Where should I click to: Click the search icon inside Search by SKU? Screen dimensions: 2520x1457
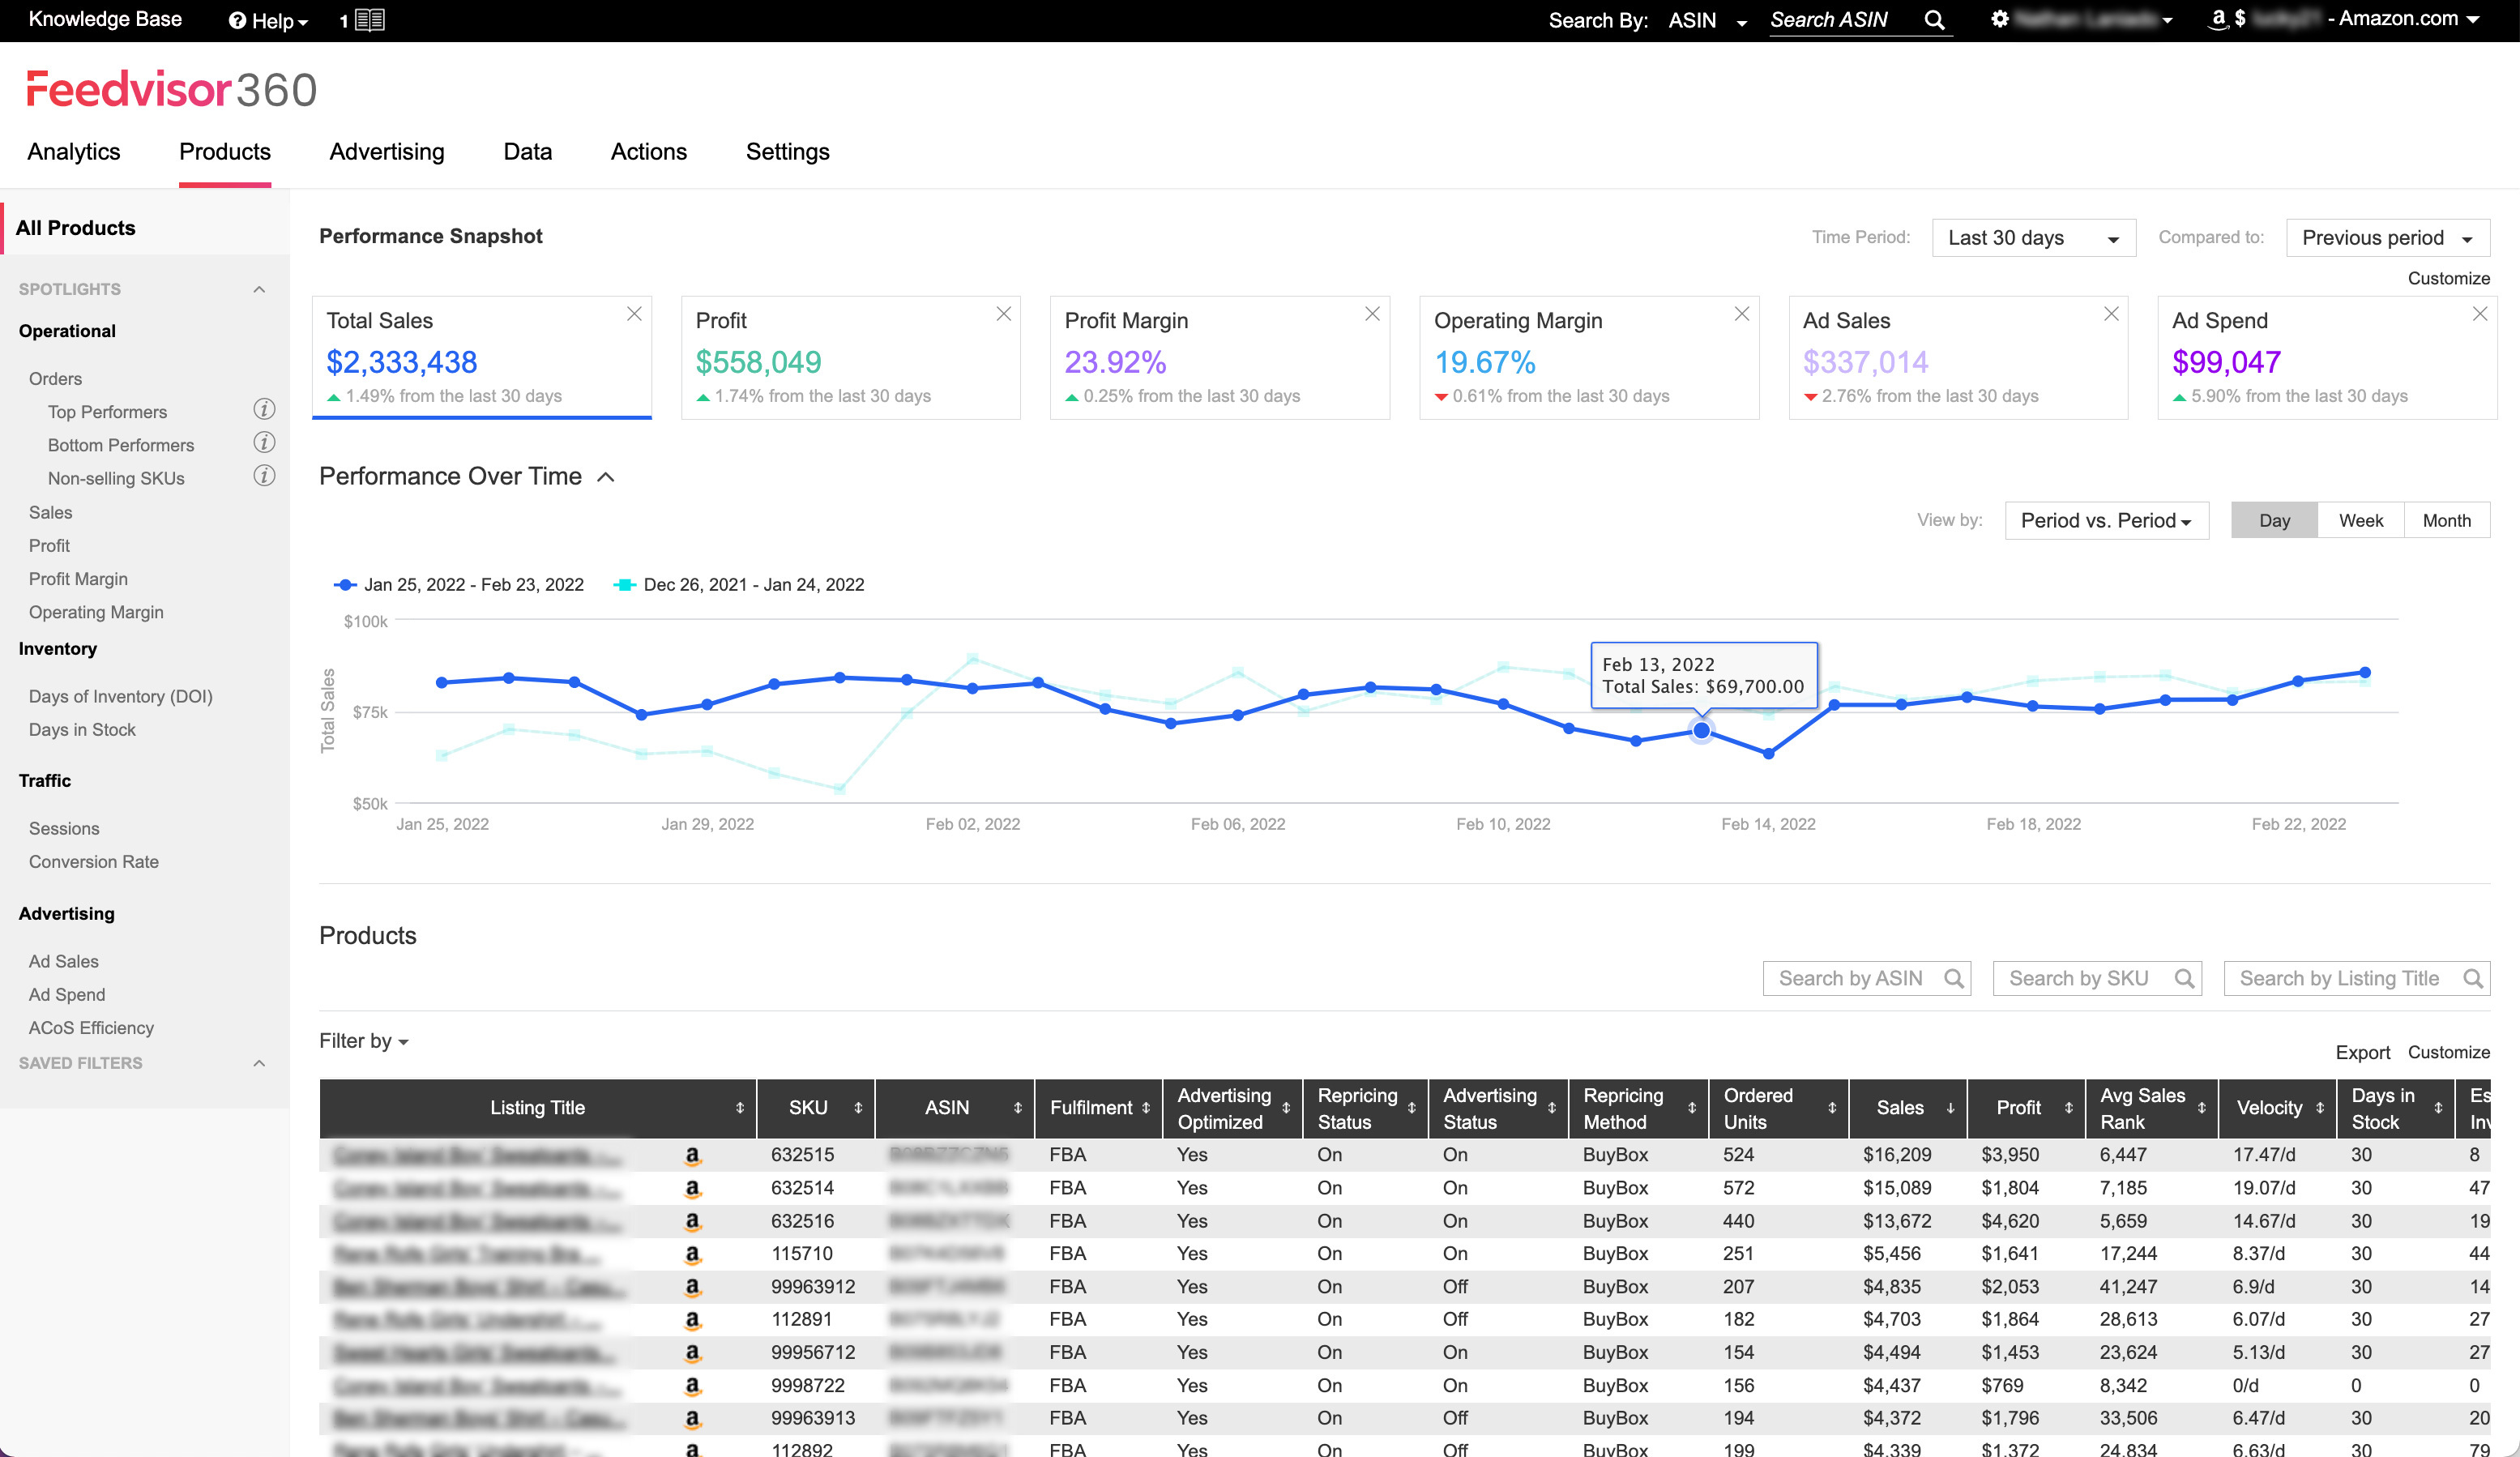pyautogui.click(x=2183, y=978)
